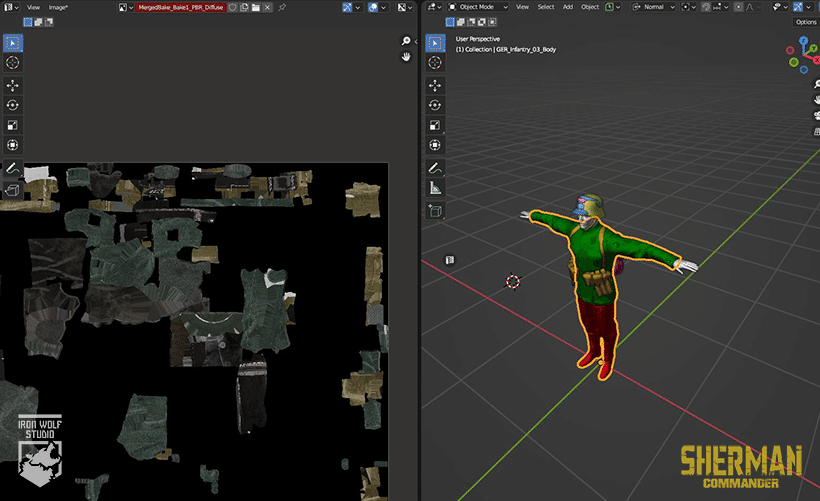
Task: Expand gizmo options arrow in image editor
Action: (358, 7)
